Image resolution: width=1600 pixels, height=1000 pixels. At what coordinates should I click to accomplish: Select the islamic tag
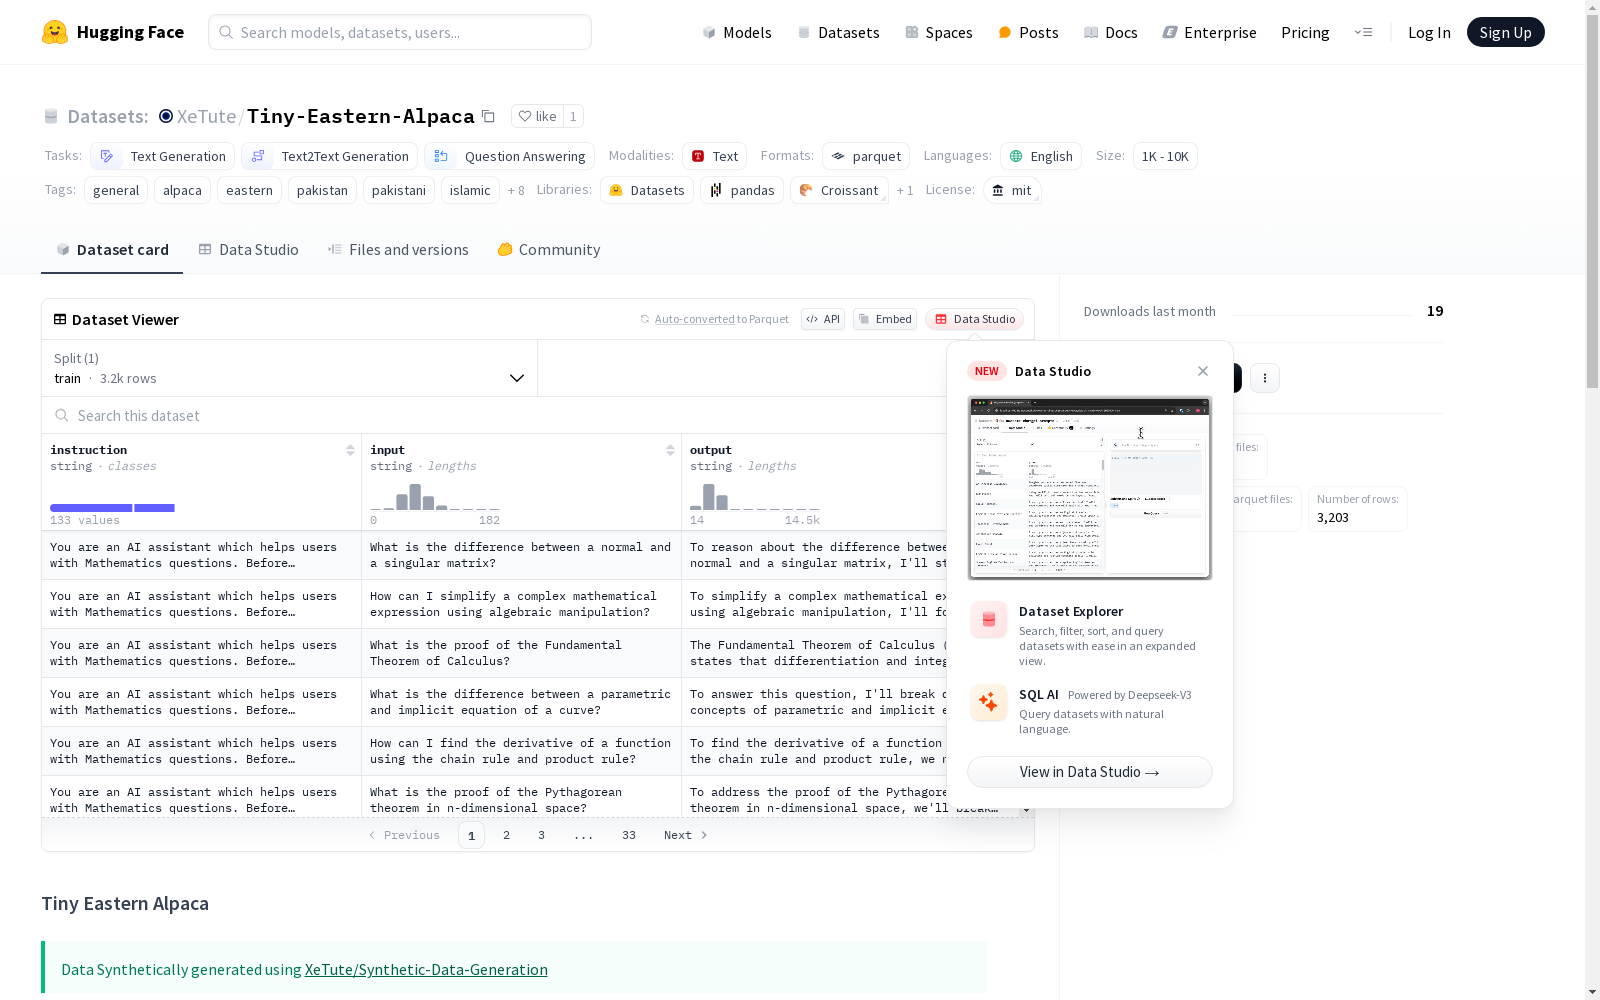click(x=470, y=190)
